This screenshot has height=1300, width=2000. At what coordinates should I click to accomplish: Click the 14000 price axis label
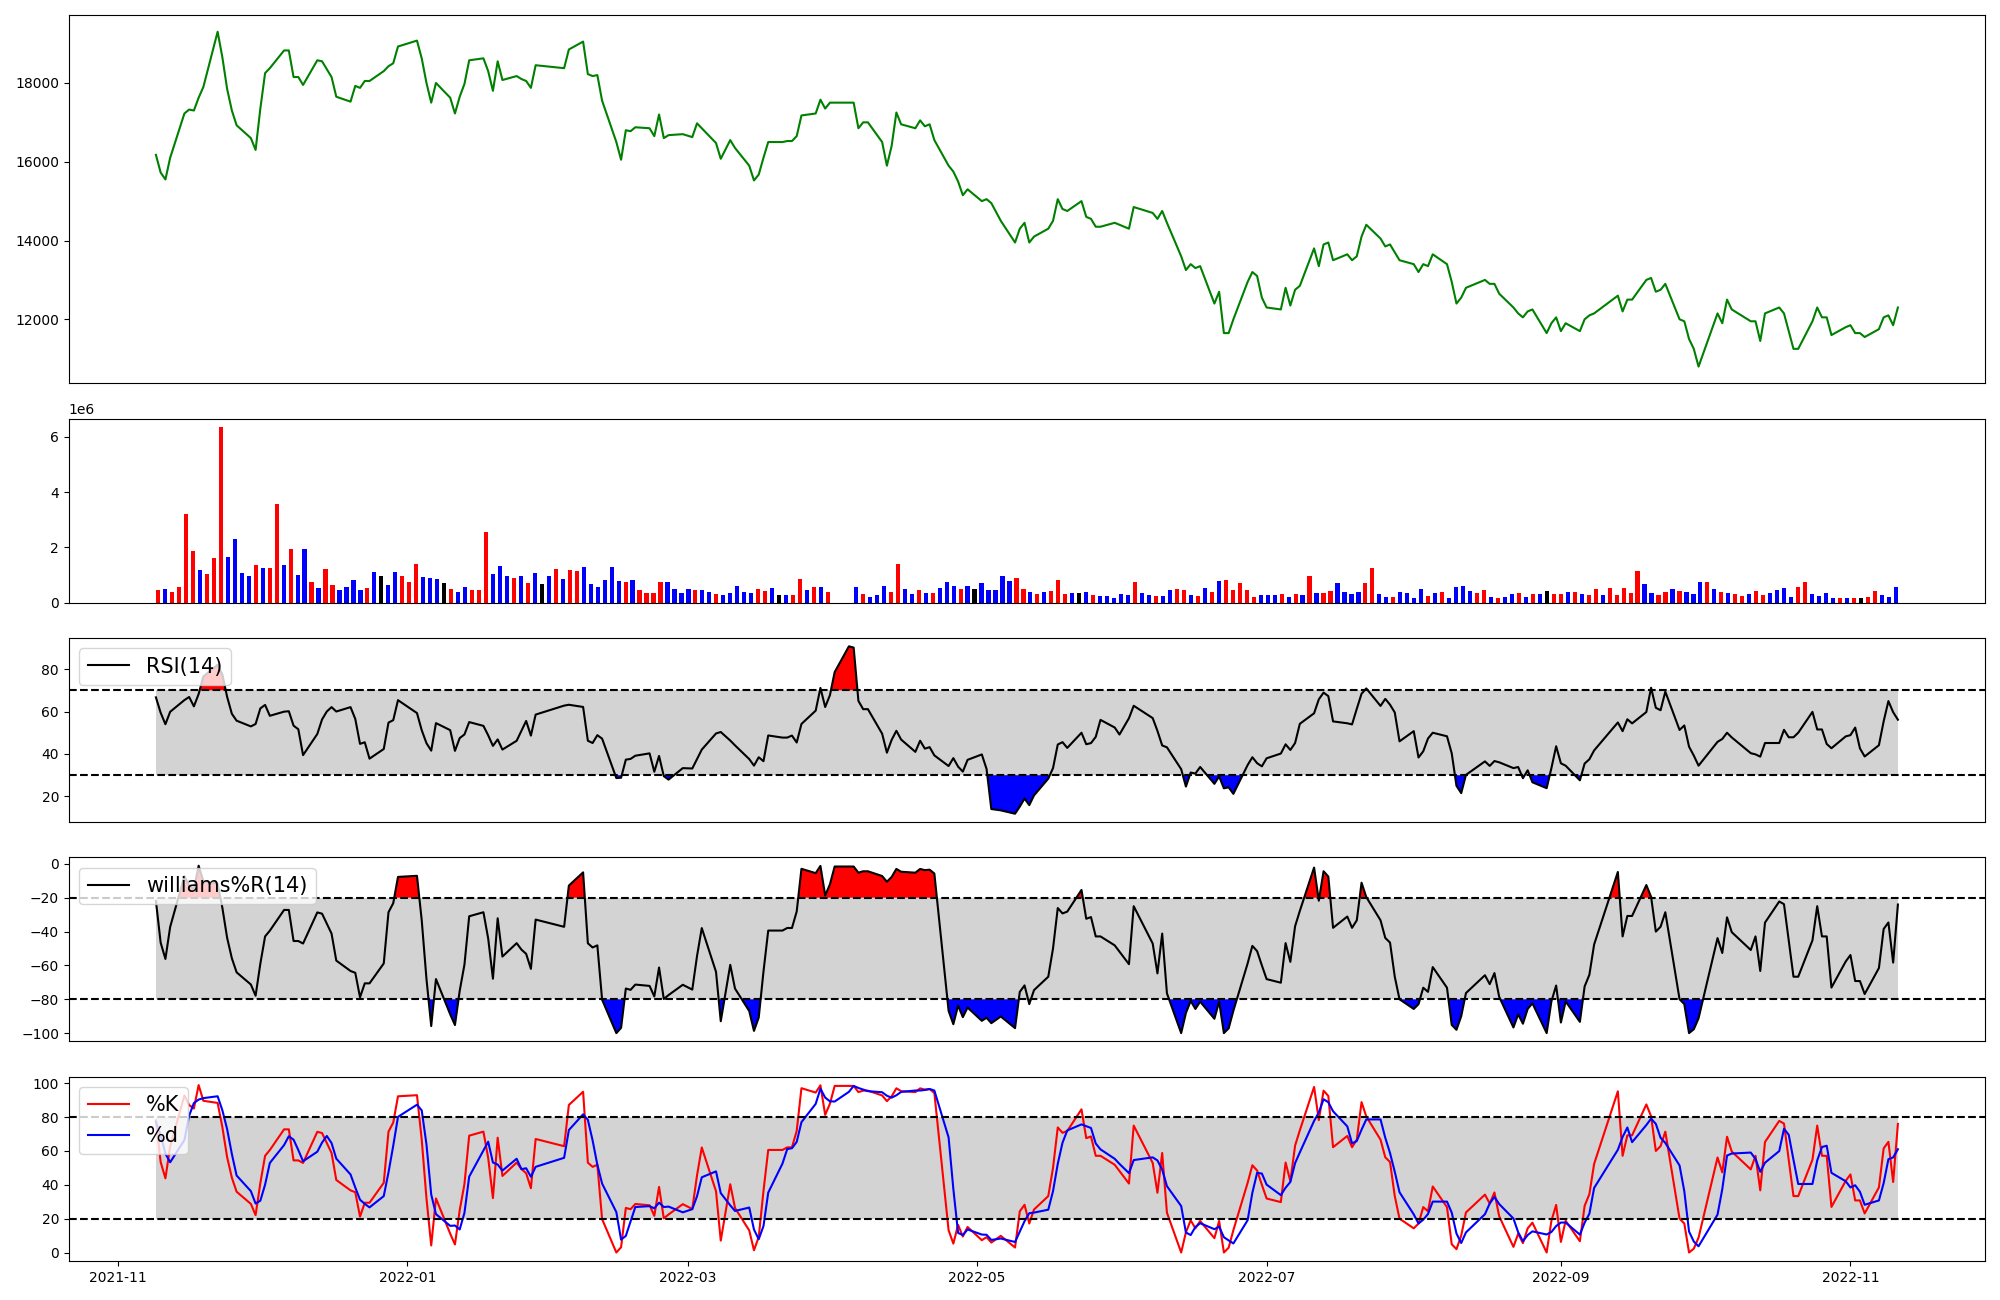(37, 241)
